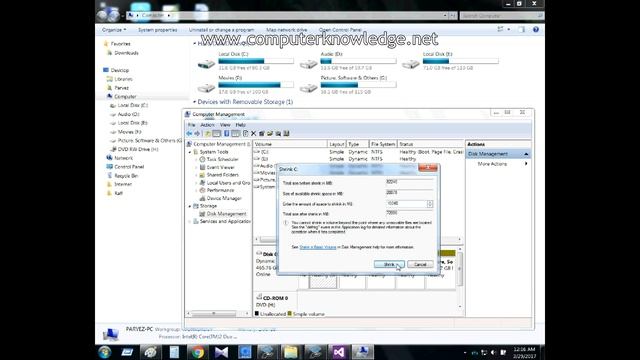Select System Tools in the console tree
This screenshot has height=360, width=640.
[214, 152]
